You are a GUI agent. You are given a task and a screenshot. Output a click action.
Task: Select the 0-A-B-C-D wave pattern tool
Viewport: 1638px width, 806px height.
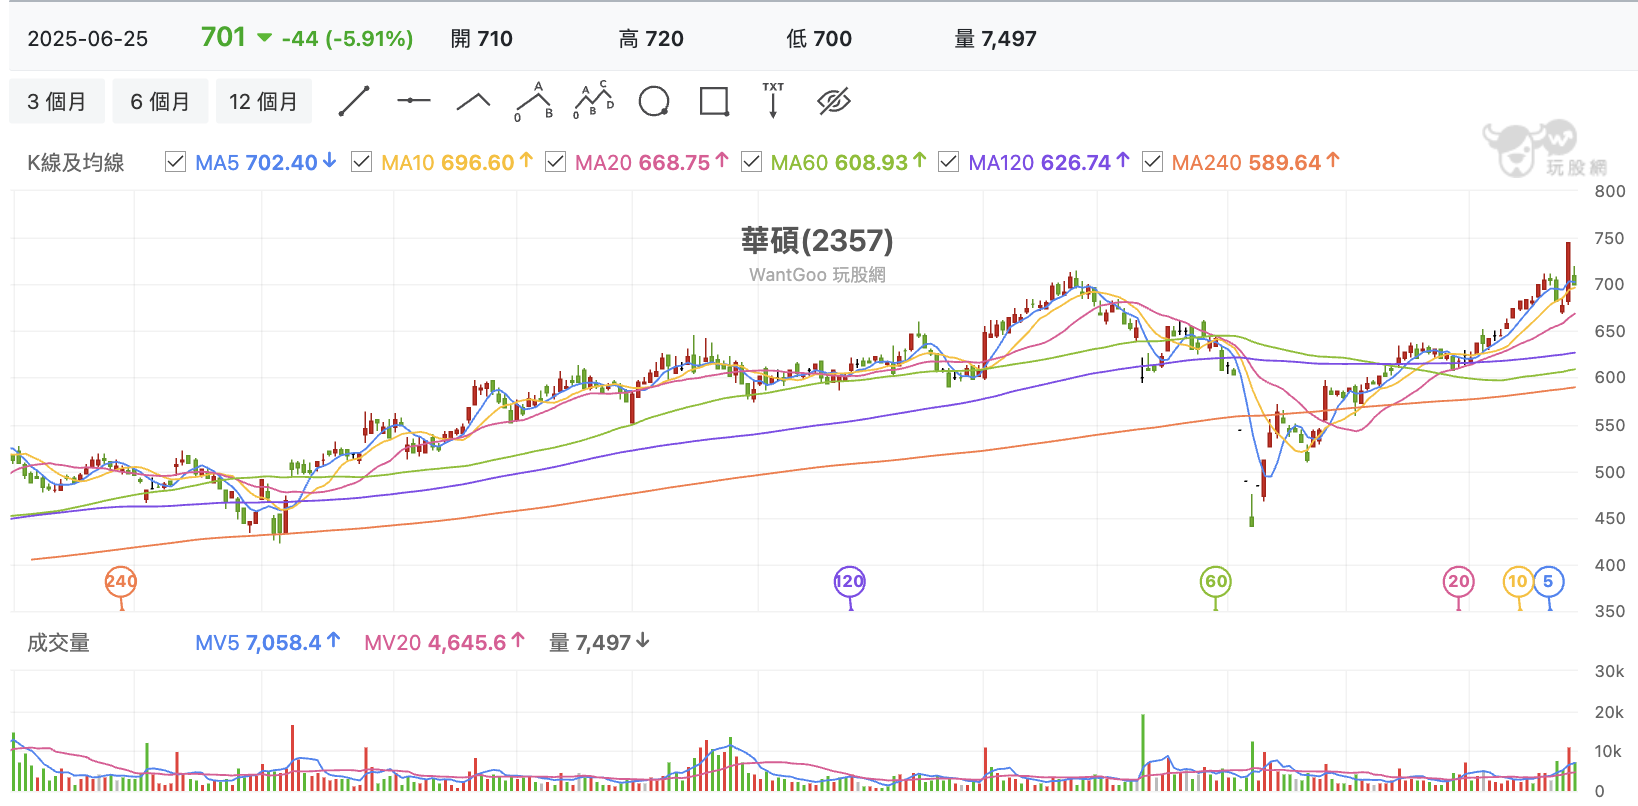pos(594,101)
